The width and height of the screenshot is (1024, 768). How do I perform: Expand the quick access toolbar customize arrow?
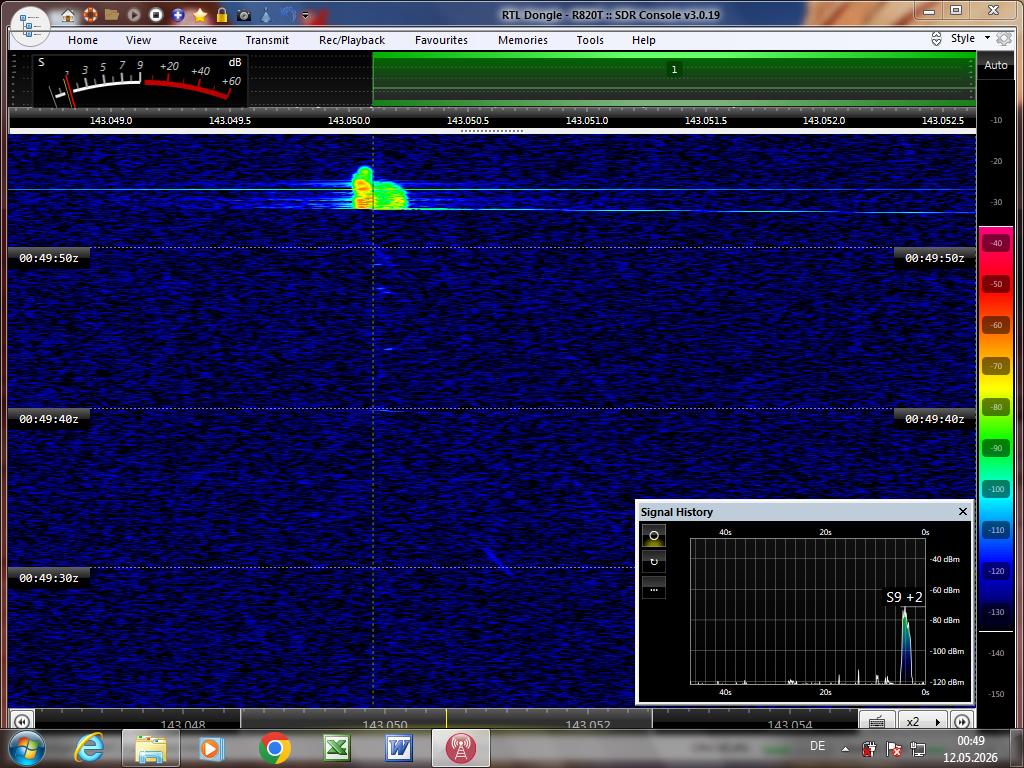(x=305, y=15)
